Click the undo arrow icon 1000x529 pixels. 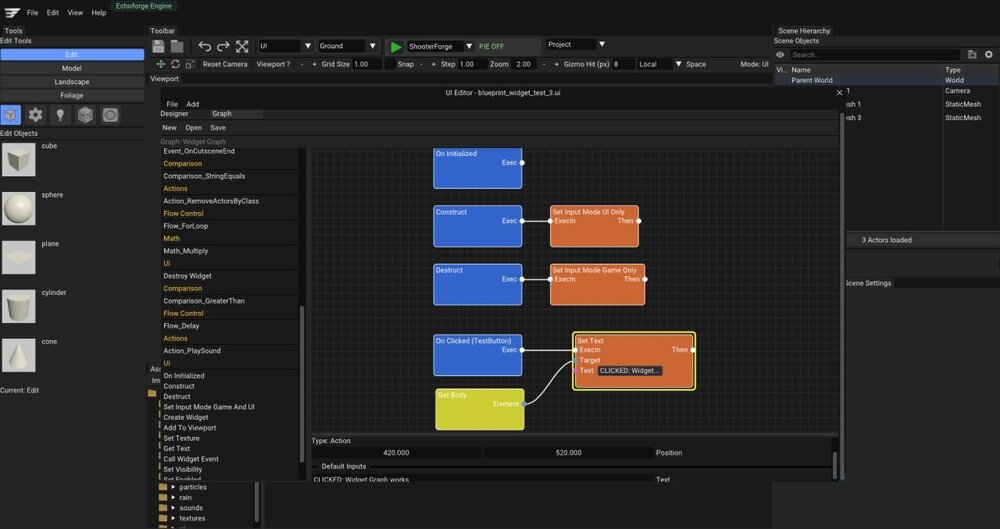point(204,46)
